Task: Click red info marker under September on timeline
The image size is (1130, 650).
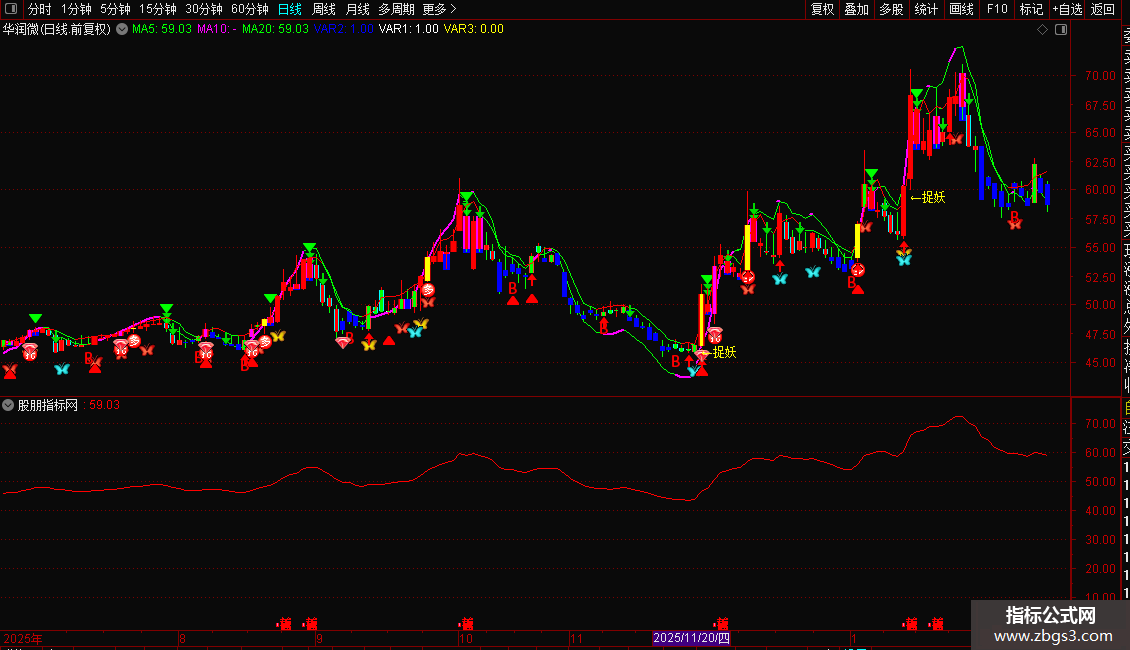Action: 311,623
